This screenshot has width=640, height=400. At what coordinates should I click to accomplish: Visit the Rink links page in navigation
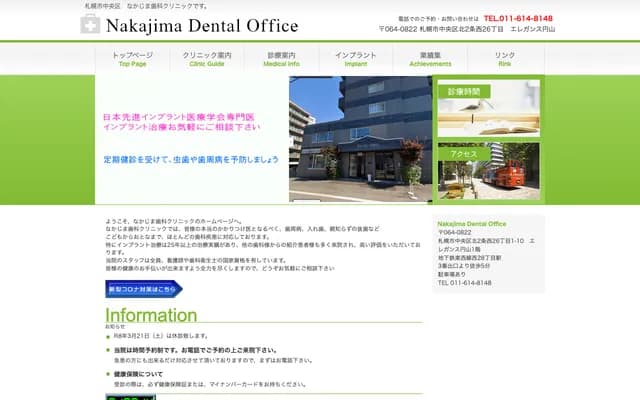(x=505, y=58)
